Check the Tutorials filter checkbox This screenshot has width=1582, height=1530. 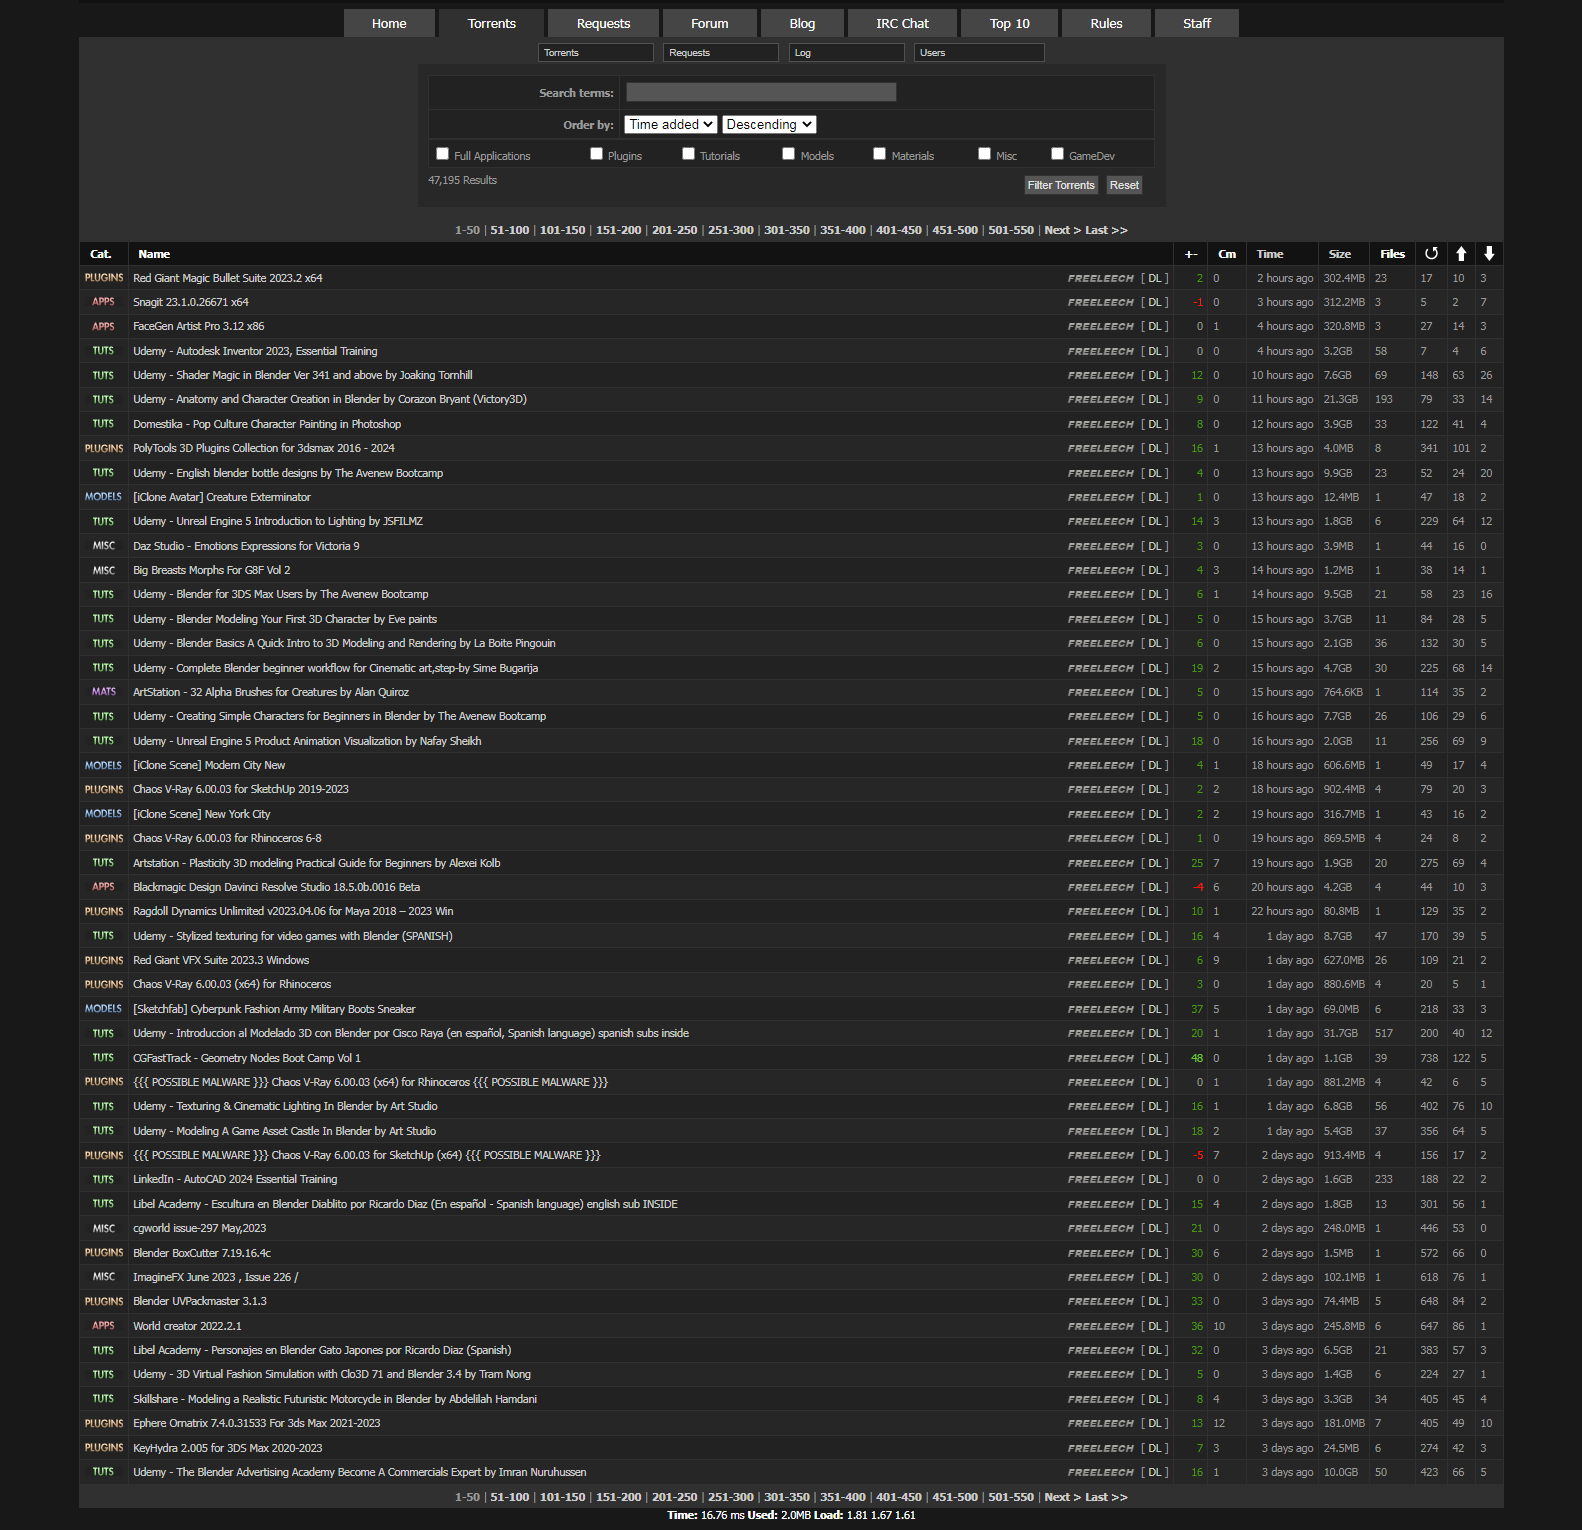click(689, 154)
